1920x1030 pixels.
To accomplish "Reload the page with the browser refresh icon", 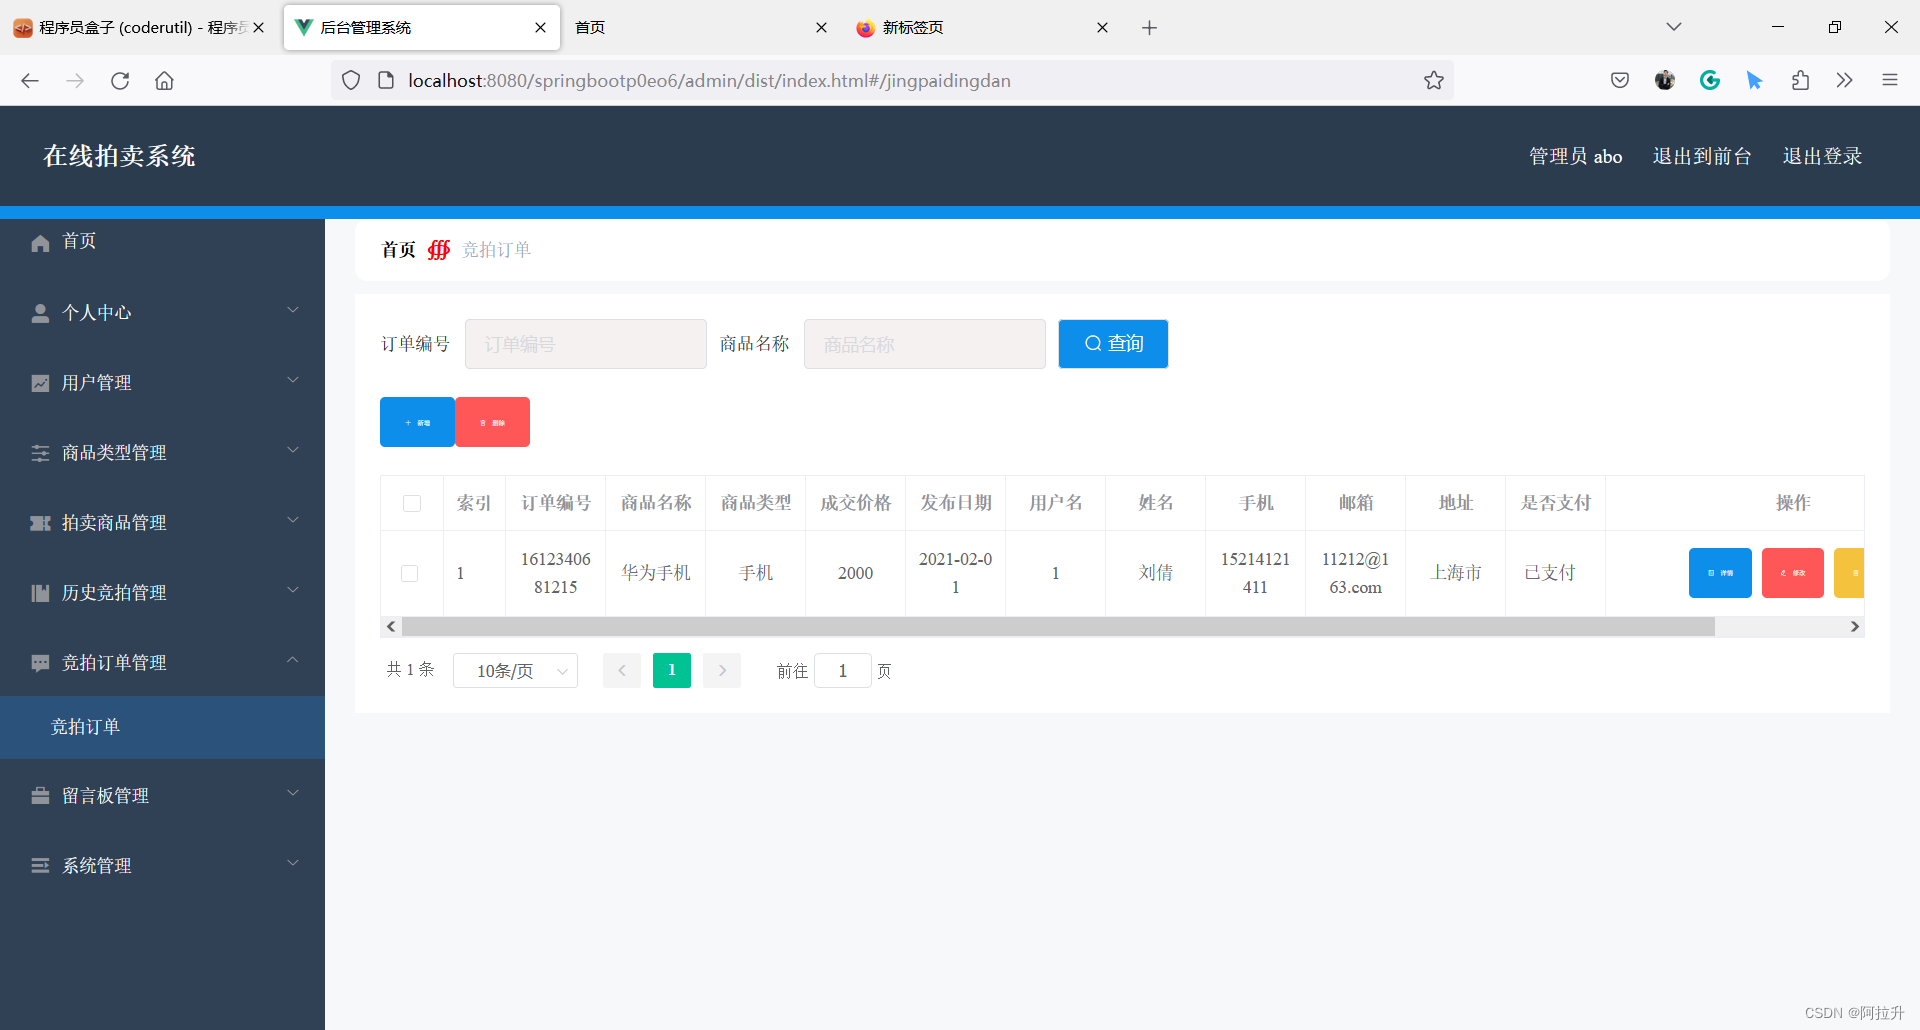I will pyautogui.click(x=120, y=81).
